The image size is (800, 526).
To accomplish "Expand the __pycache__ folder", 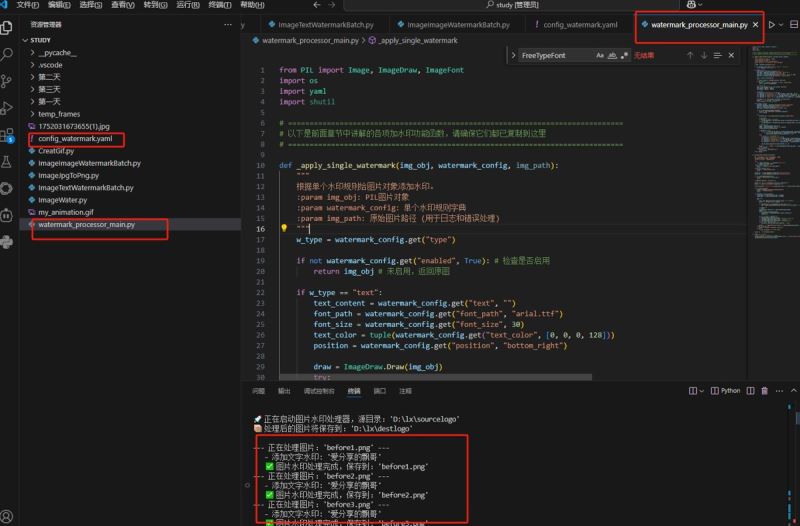I will pos(57,52).
